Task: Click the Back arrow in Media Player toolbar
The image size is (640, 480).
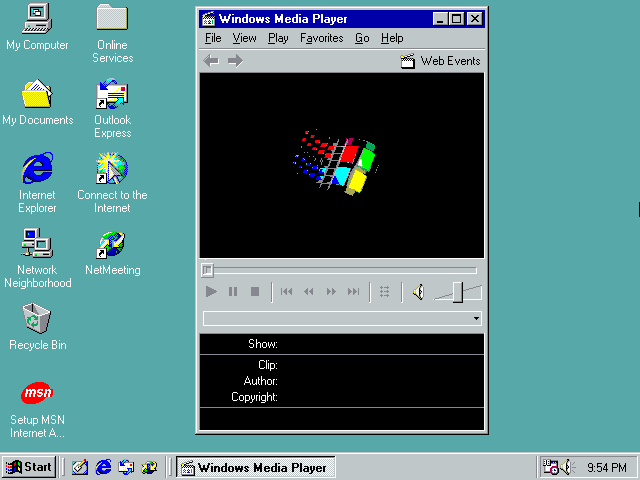Action: [x=211, y=61]
